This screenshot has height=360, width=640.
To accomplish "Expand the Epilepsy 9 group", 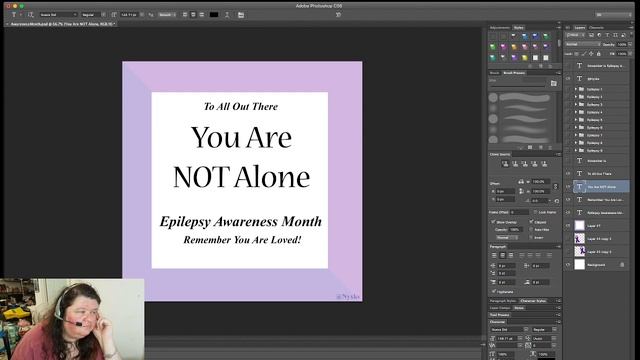I will [x=576, y=150].
